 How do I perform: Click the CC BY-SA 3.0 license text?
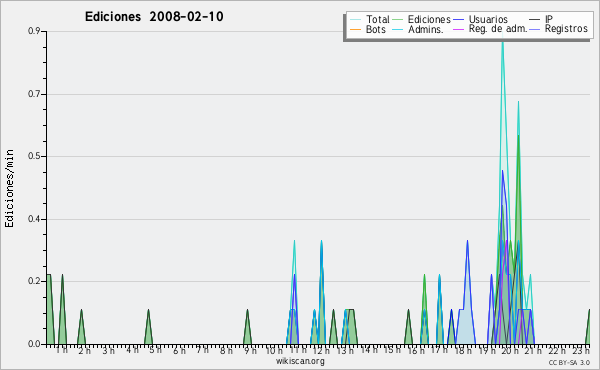point(569,362)
